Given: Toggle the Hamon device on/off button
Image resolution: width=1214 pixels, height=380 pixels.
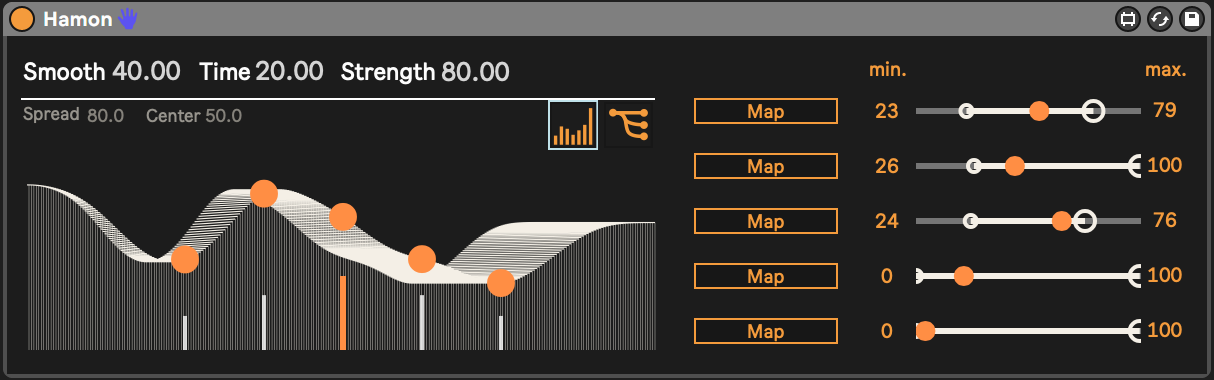Looking at the screenshot, I should coord(21,18).
